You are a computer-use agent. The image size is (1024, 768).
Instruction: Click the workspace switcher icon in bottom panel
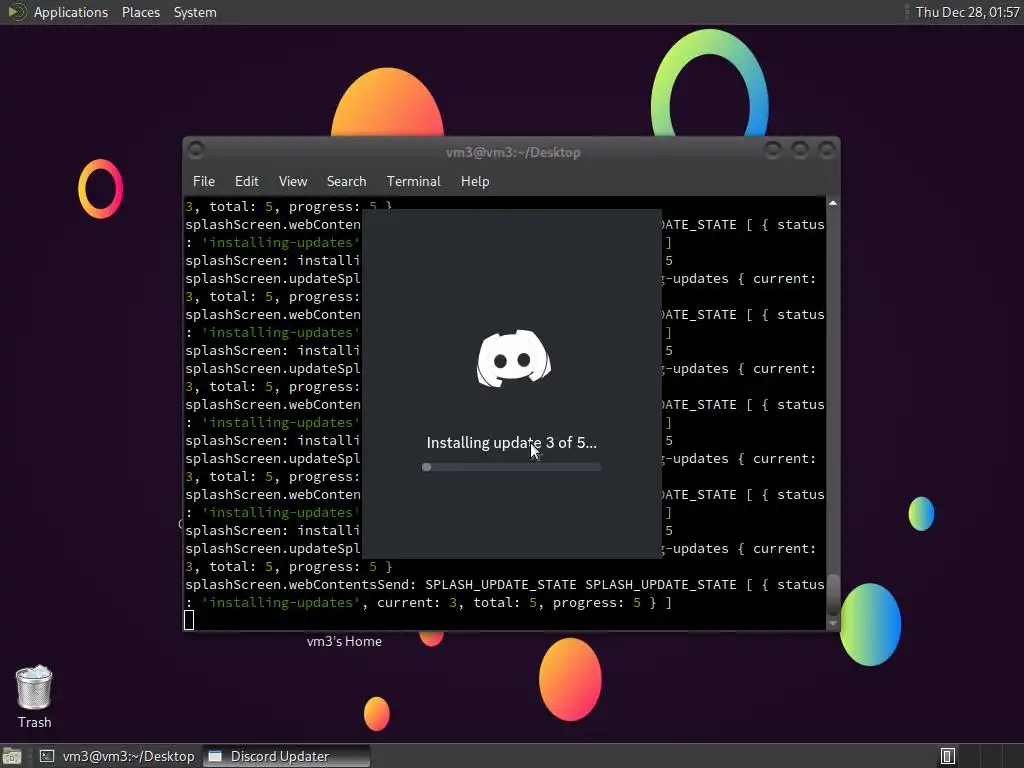pos(948,756)
